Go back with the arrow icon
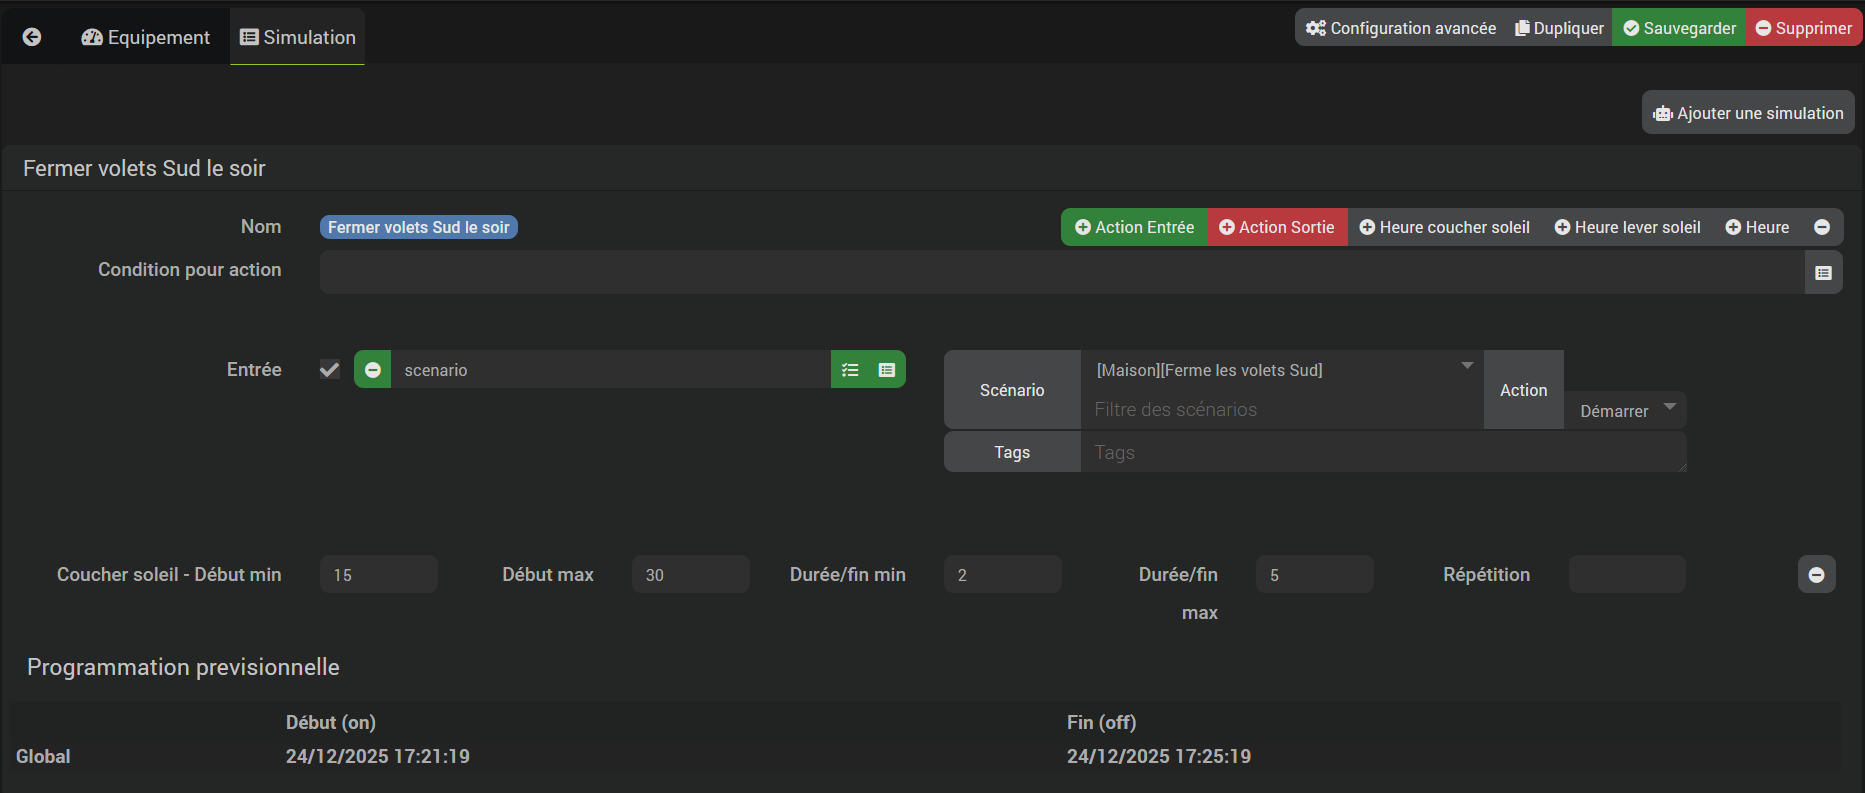 click(x=32, y=37)
